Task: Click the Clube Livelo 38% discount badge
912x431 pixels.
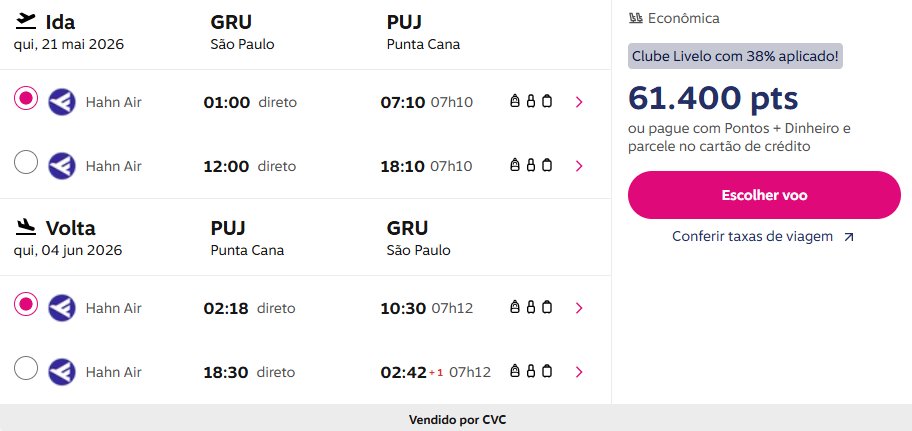Action: click(x=735, y=56)
